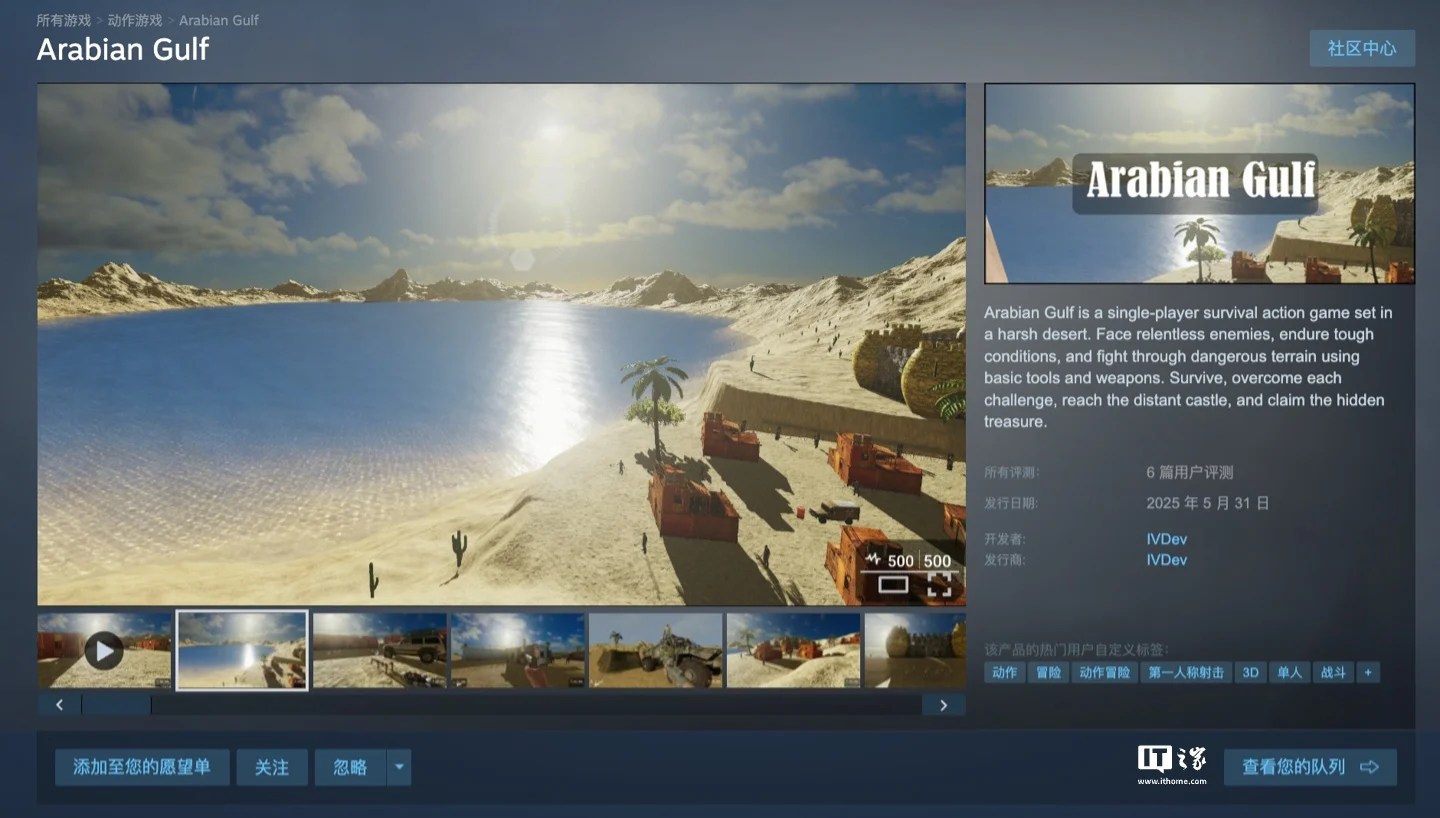Image resolution: width=1440 pixels, height=818 pixels.
Task: Go to 所有游戏 in the breadcrumb
Action: tap(63, 20)
